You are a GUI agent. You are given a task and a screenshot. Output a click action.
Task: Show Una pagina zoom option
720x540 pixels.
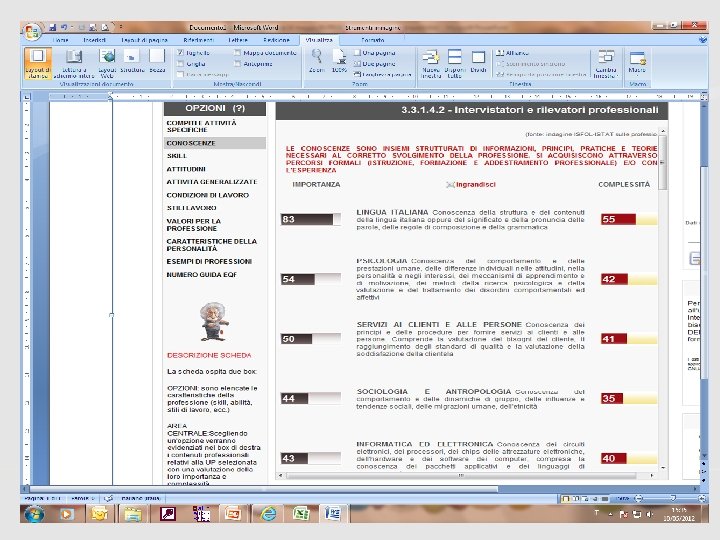pyautogui.click(x=375, y=53)
